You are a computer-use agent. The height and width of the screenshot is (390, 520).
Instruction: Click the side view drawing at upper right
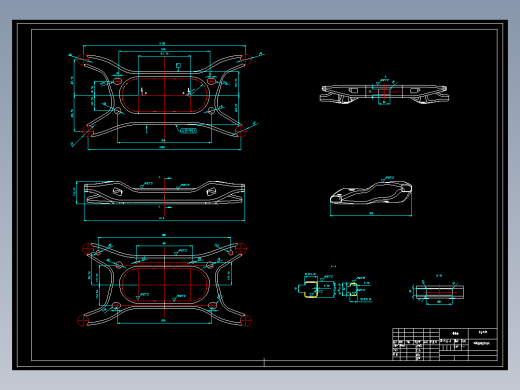[x=384, y=94]
